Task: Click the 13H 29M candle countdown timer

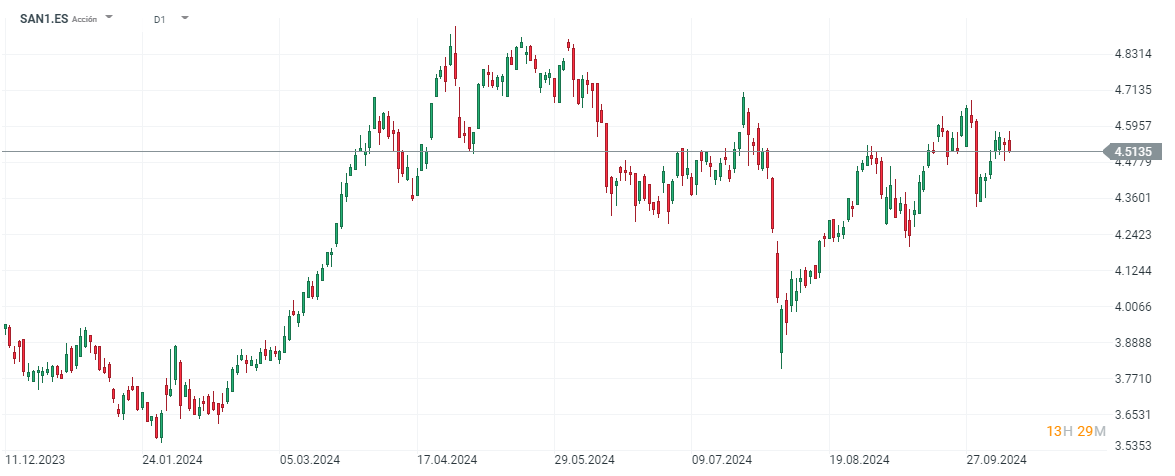Action: [x=1076, y=431]
